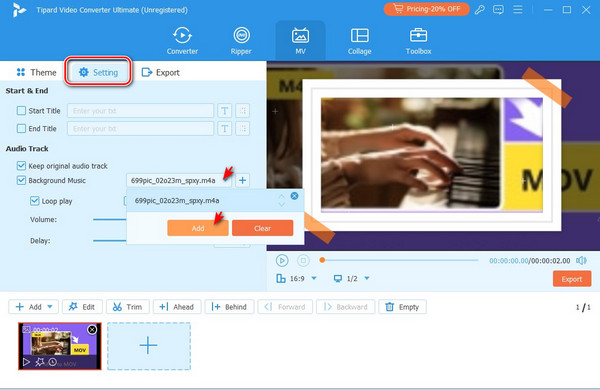Switch to the Theme tab
Screen dimensions: 600x390
[x=36, y=72]
